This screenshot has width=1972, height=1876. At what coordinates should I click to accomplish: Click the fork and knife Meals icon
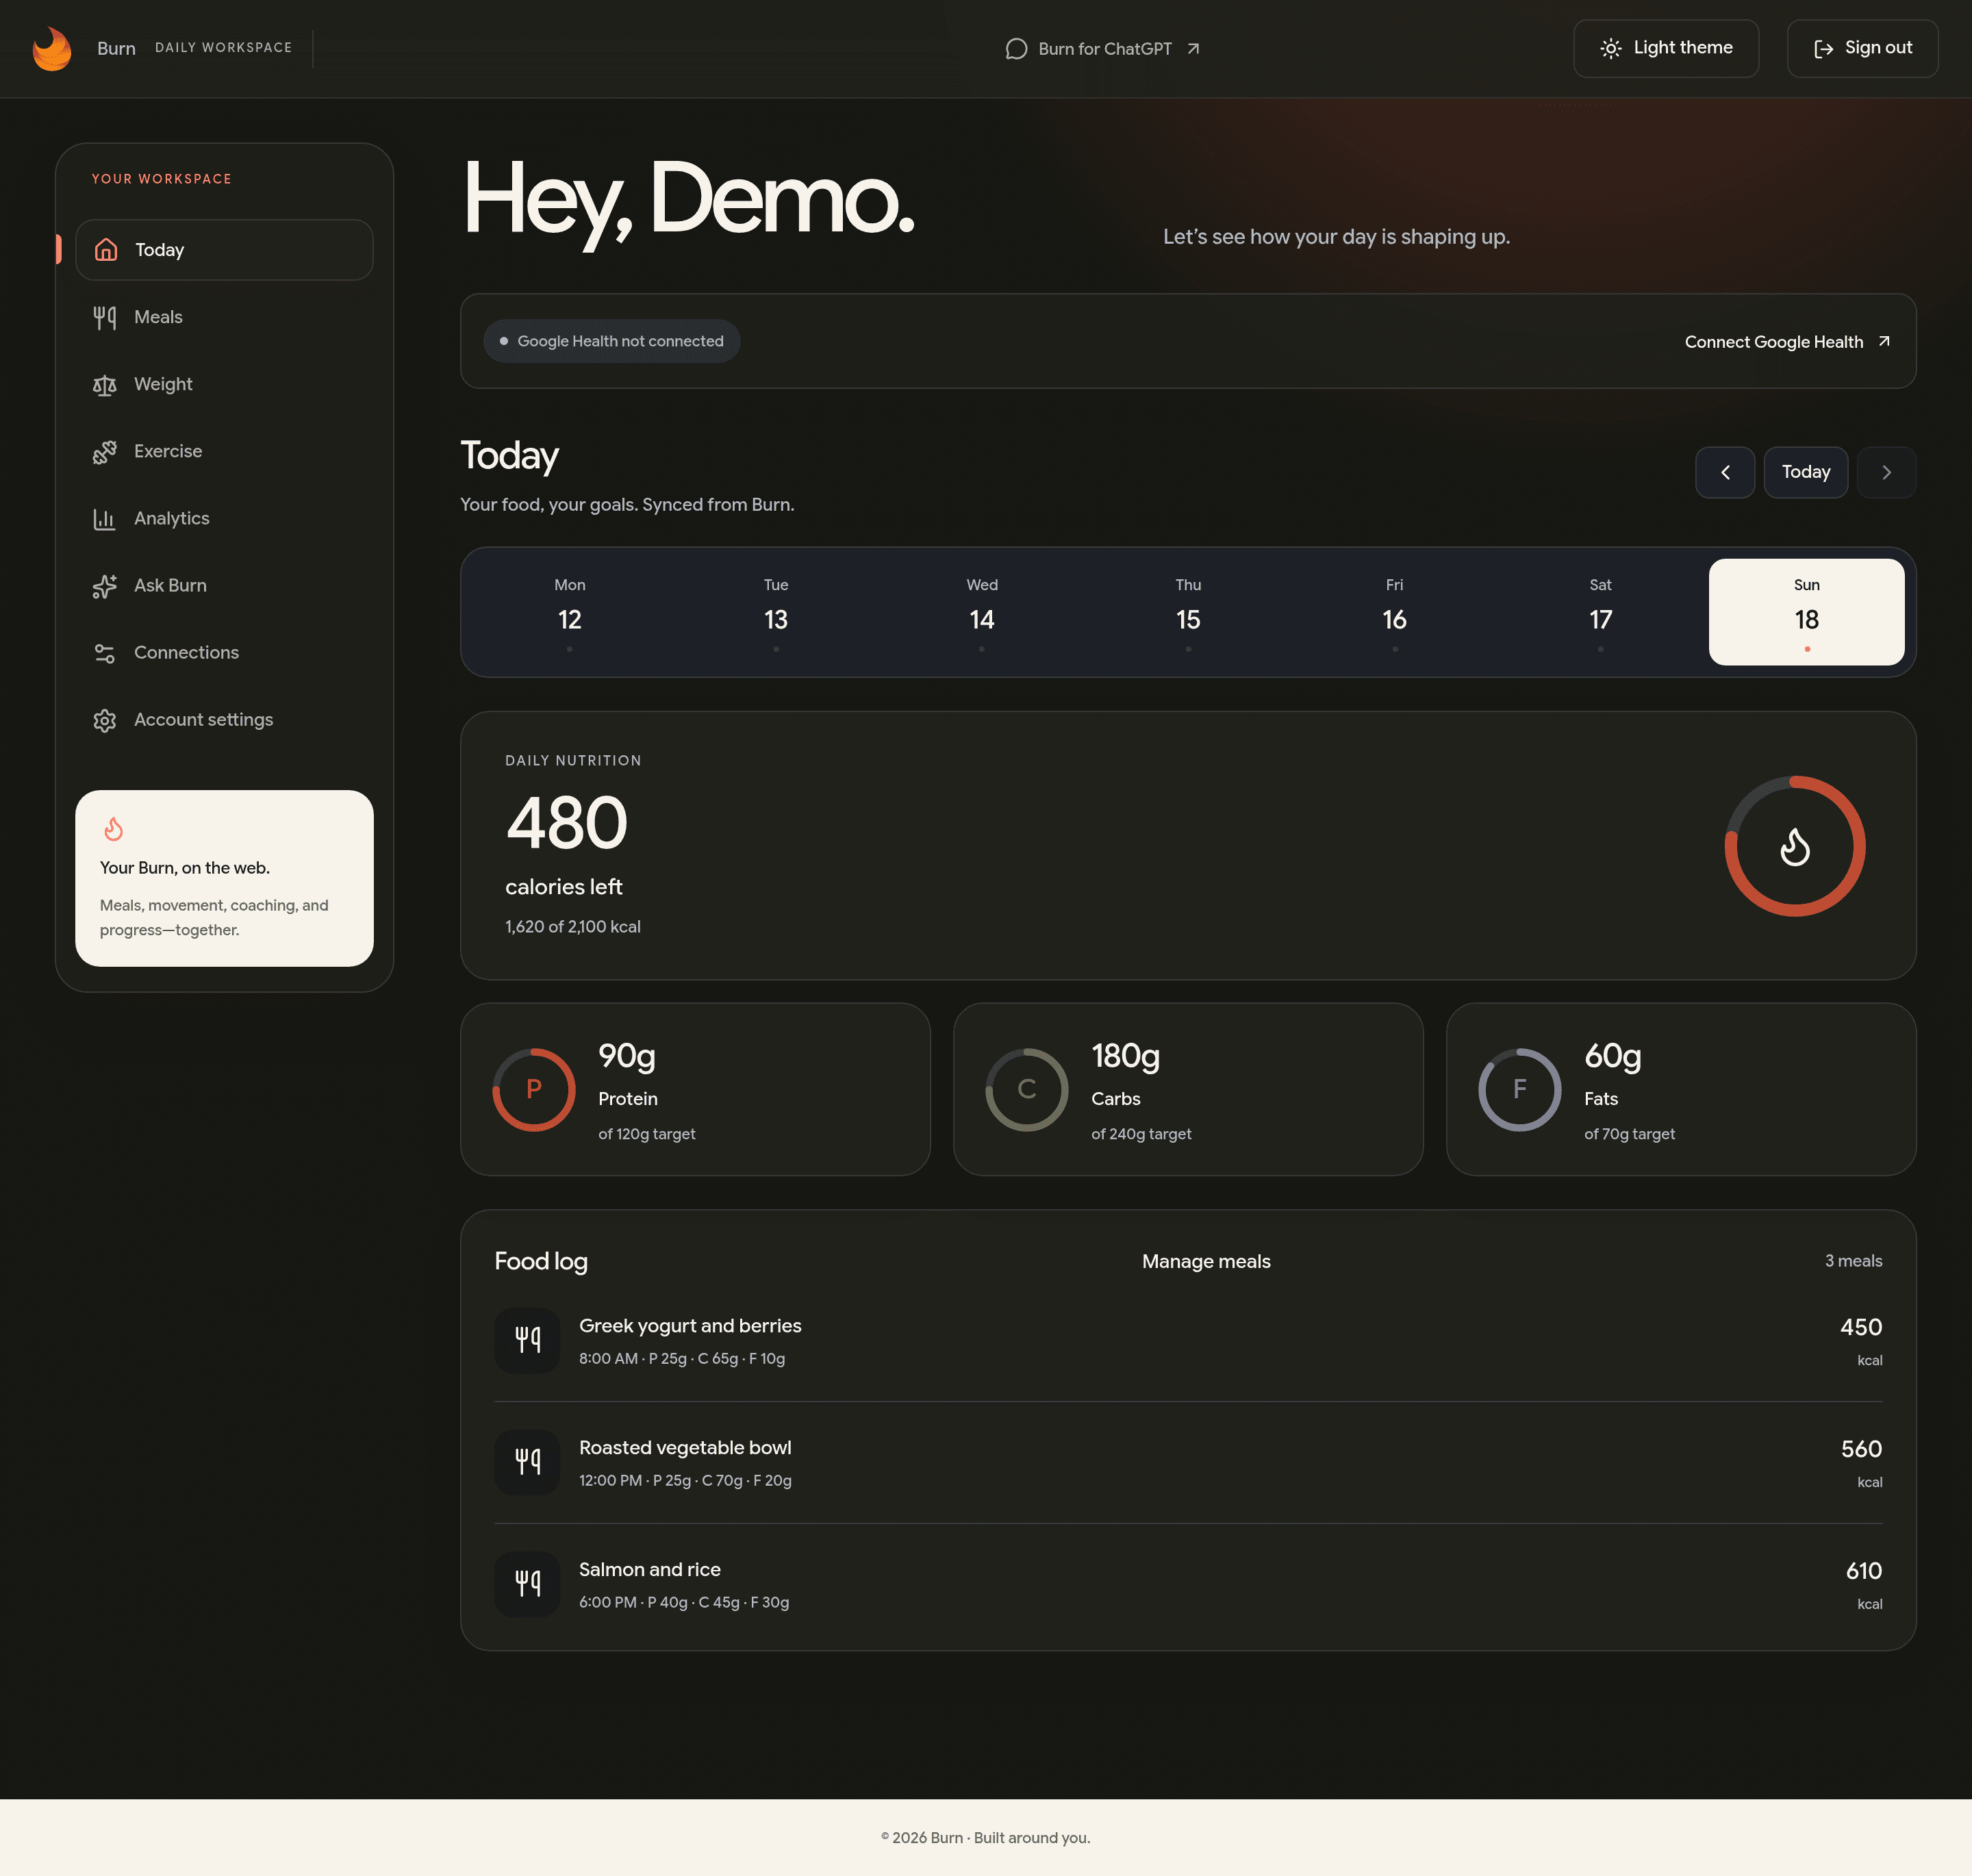[x=105, y=317]
